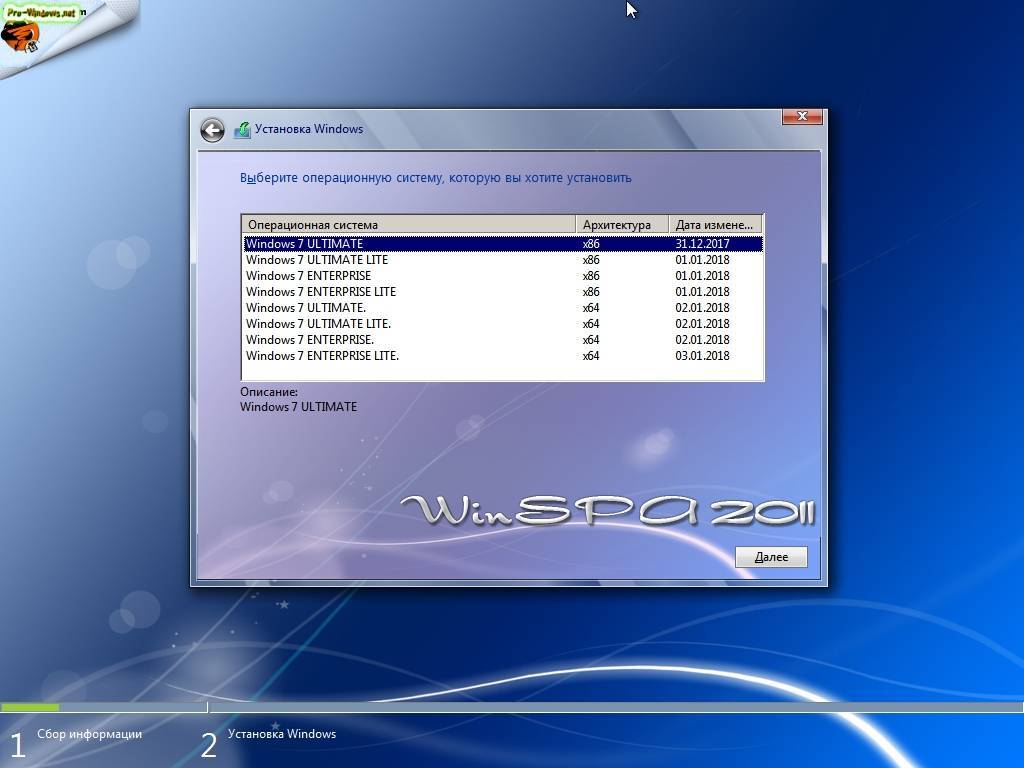This screenshot has width=1024, height=768.
Task: Sort by Дата измене... column header
Action: 715,225
